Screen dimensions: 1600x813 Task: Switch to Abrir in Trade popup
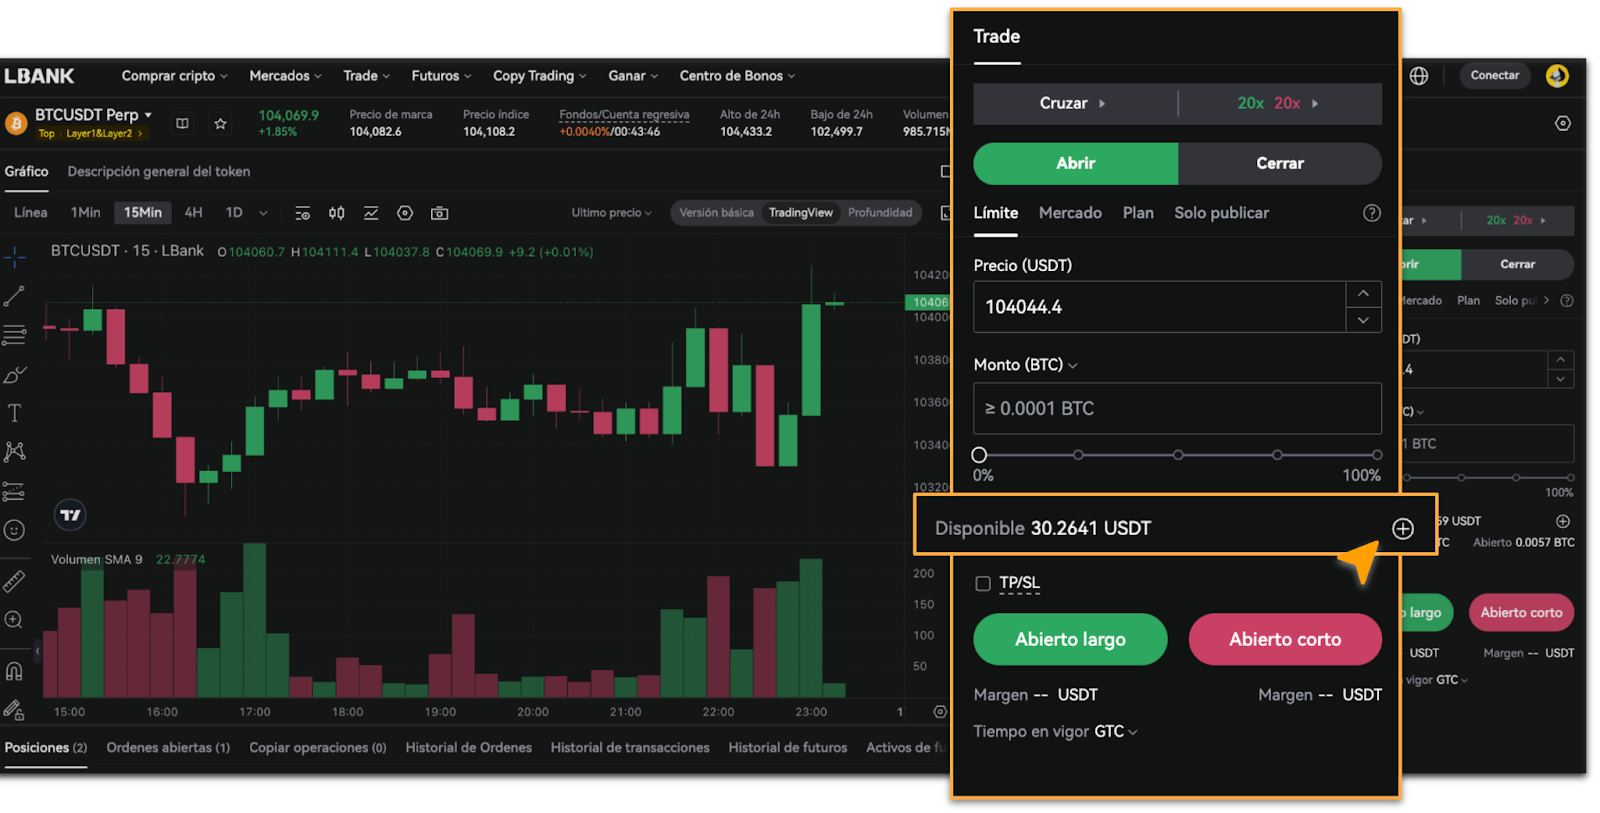click(1076, 163)
